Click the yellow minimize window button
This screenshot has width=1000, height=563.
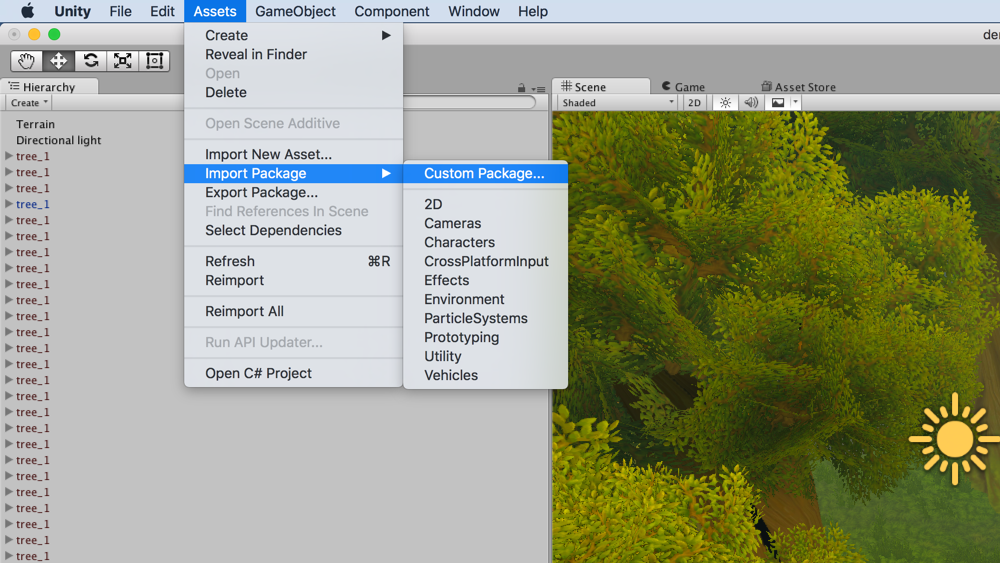coord(34,34)
